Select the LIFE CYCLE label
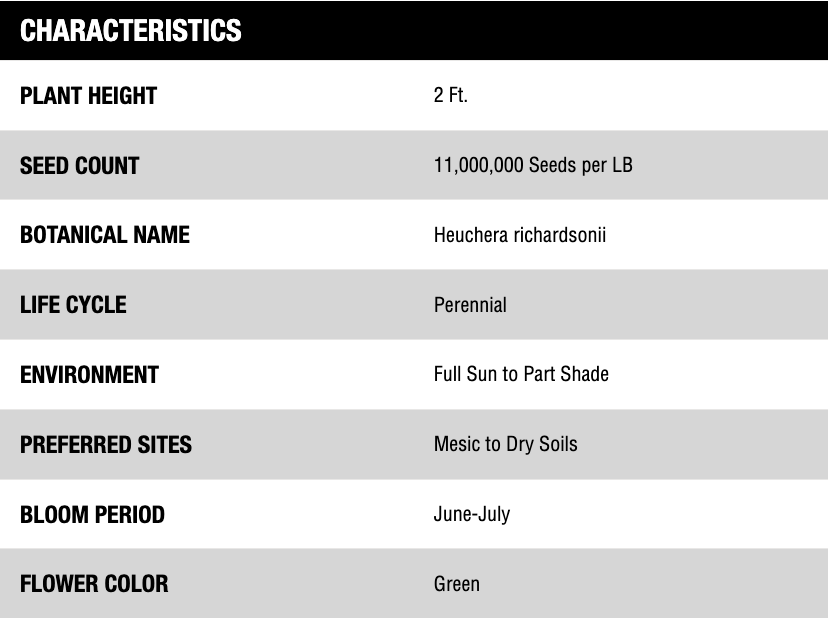This screenshot has width=828, height=619. point(73,305)
